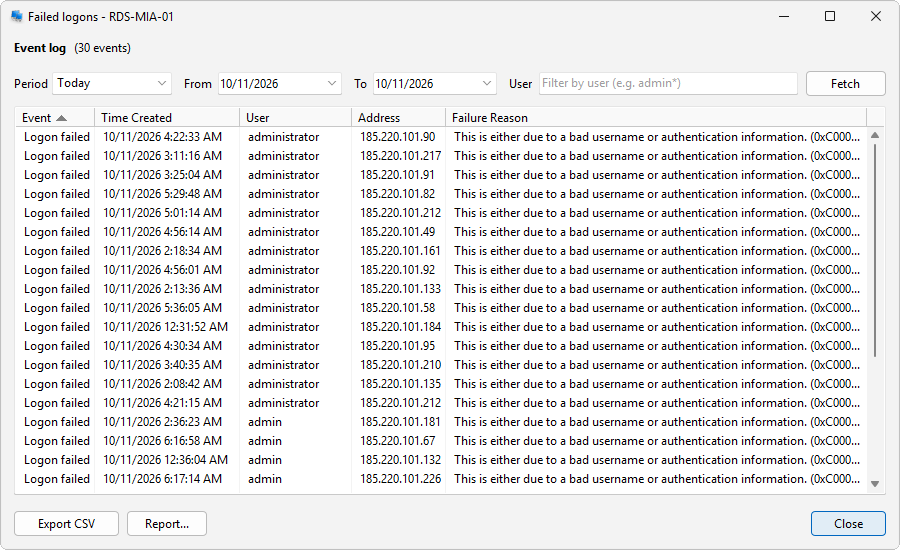Maximize the Failed logons window
This screenshot has width=900, height=550.
click(830, 16)
